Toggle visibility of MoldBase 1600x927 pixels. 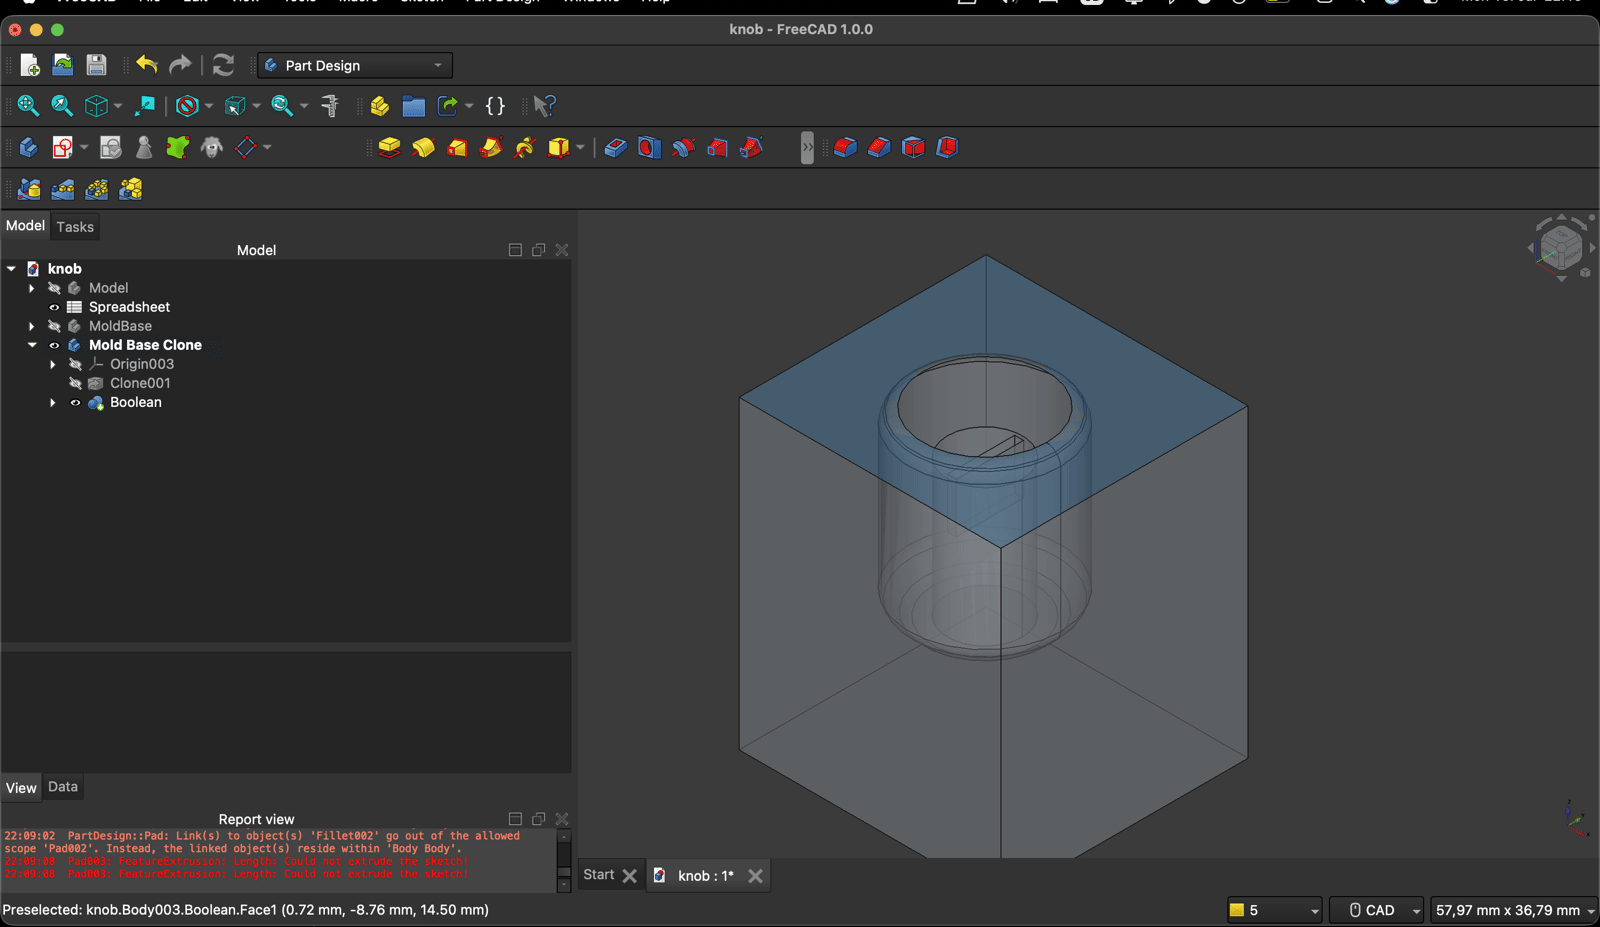tap(54, 326)
